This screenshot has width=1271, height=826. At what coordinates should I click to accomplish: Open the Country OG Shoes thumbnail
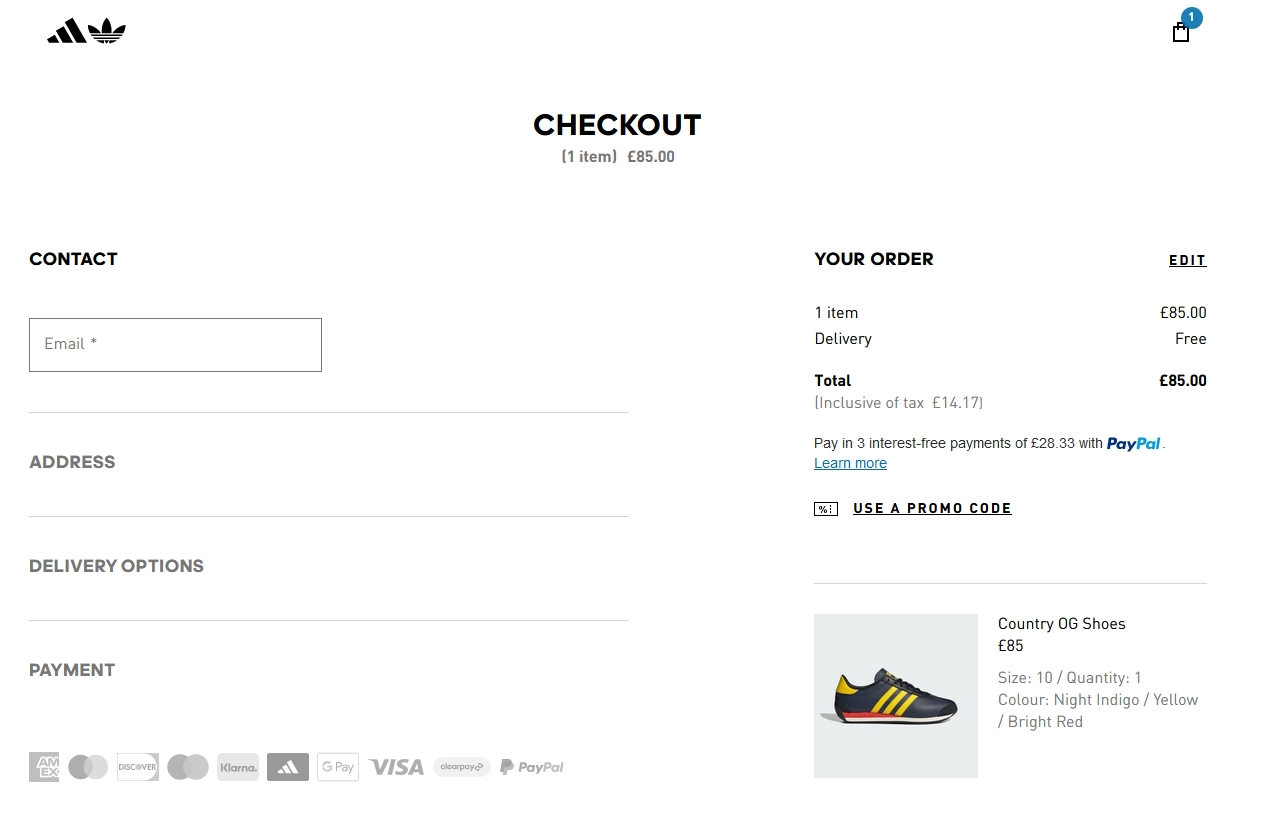pyautogui.click(x=896, y=696)
